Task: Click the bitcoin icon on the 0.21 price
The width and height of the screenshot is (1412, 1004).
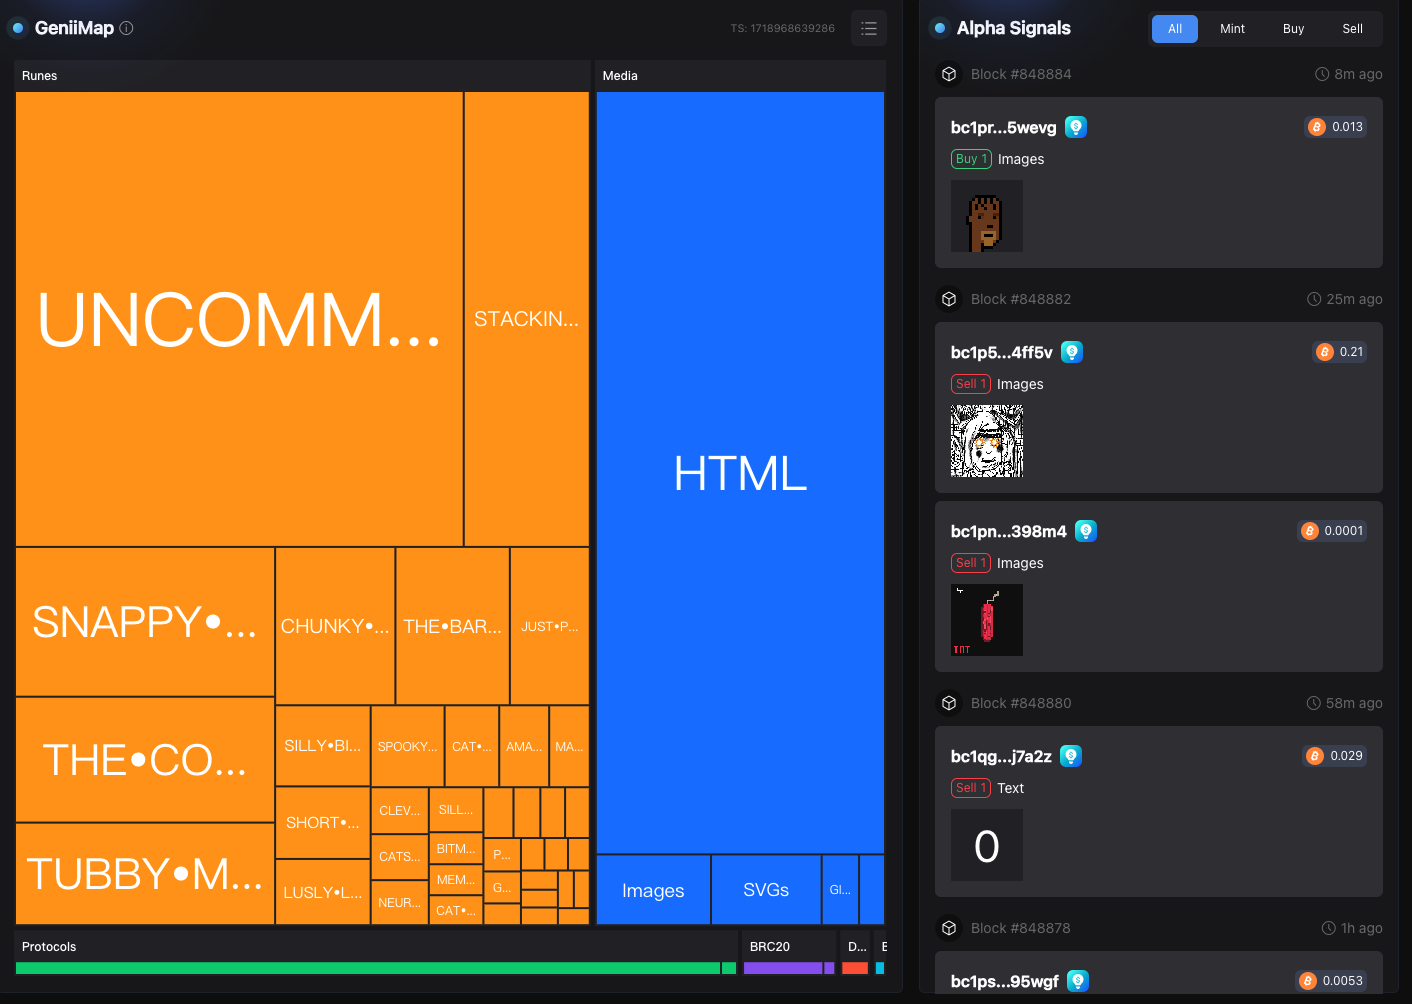Action: tap(1324, 352)
